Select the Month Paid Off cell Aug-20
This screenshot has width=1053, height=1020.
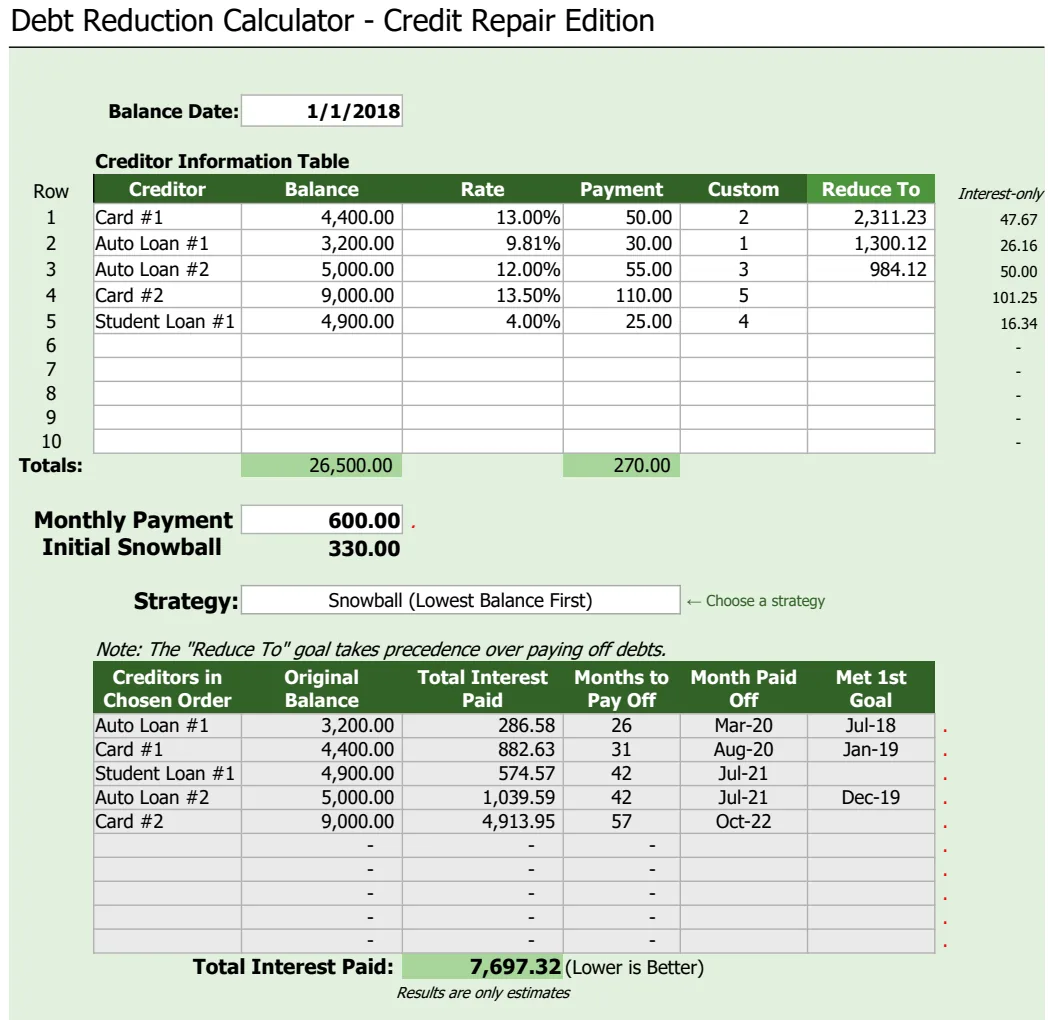click(743, 749)
